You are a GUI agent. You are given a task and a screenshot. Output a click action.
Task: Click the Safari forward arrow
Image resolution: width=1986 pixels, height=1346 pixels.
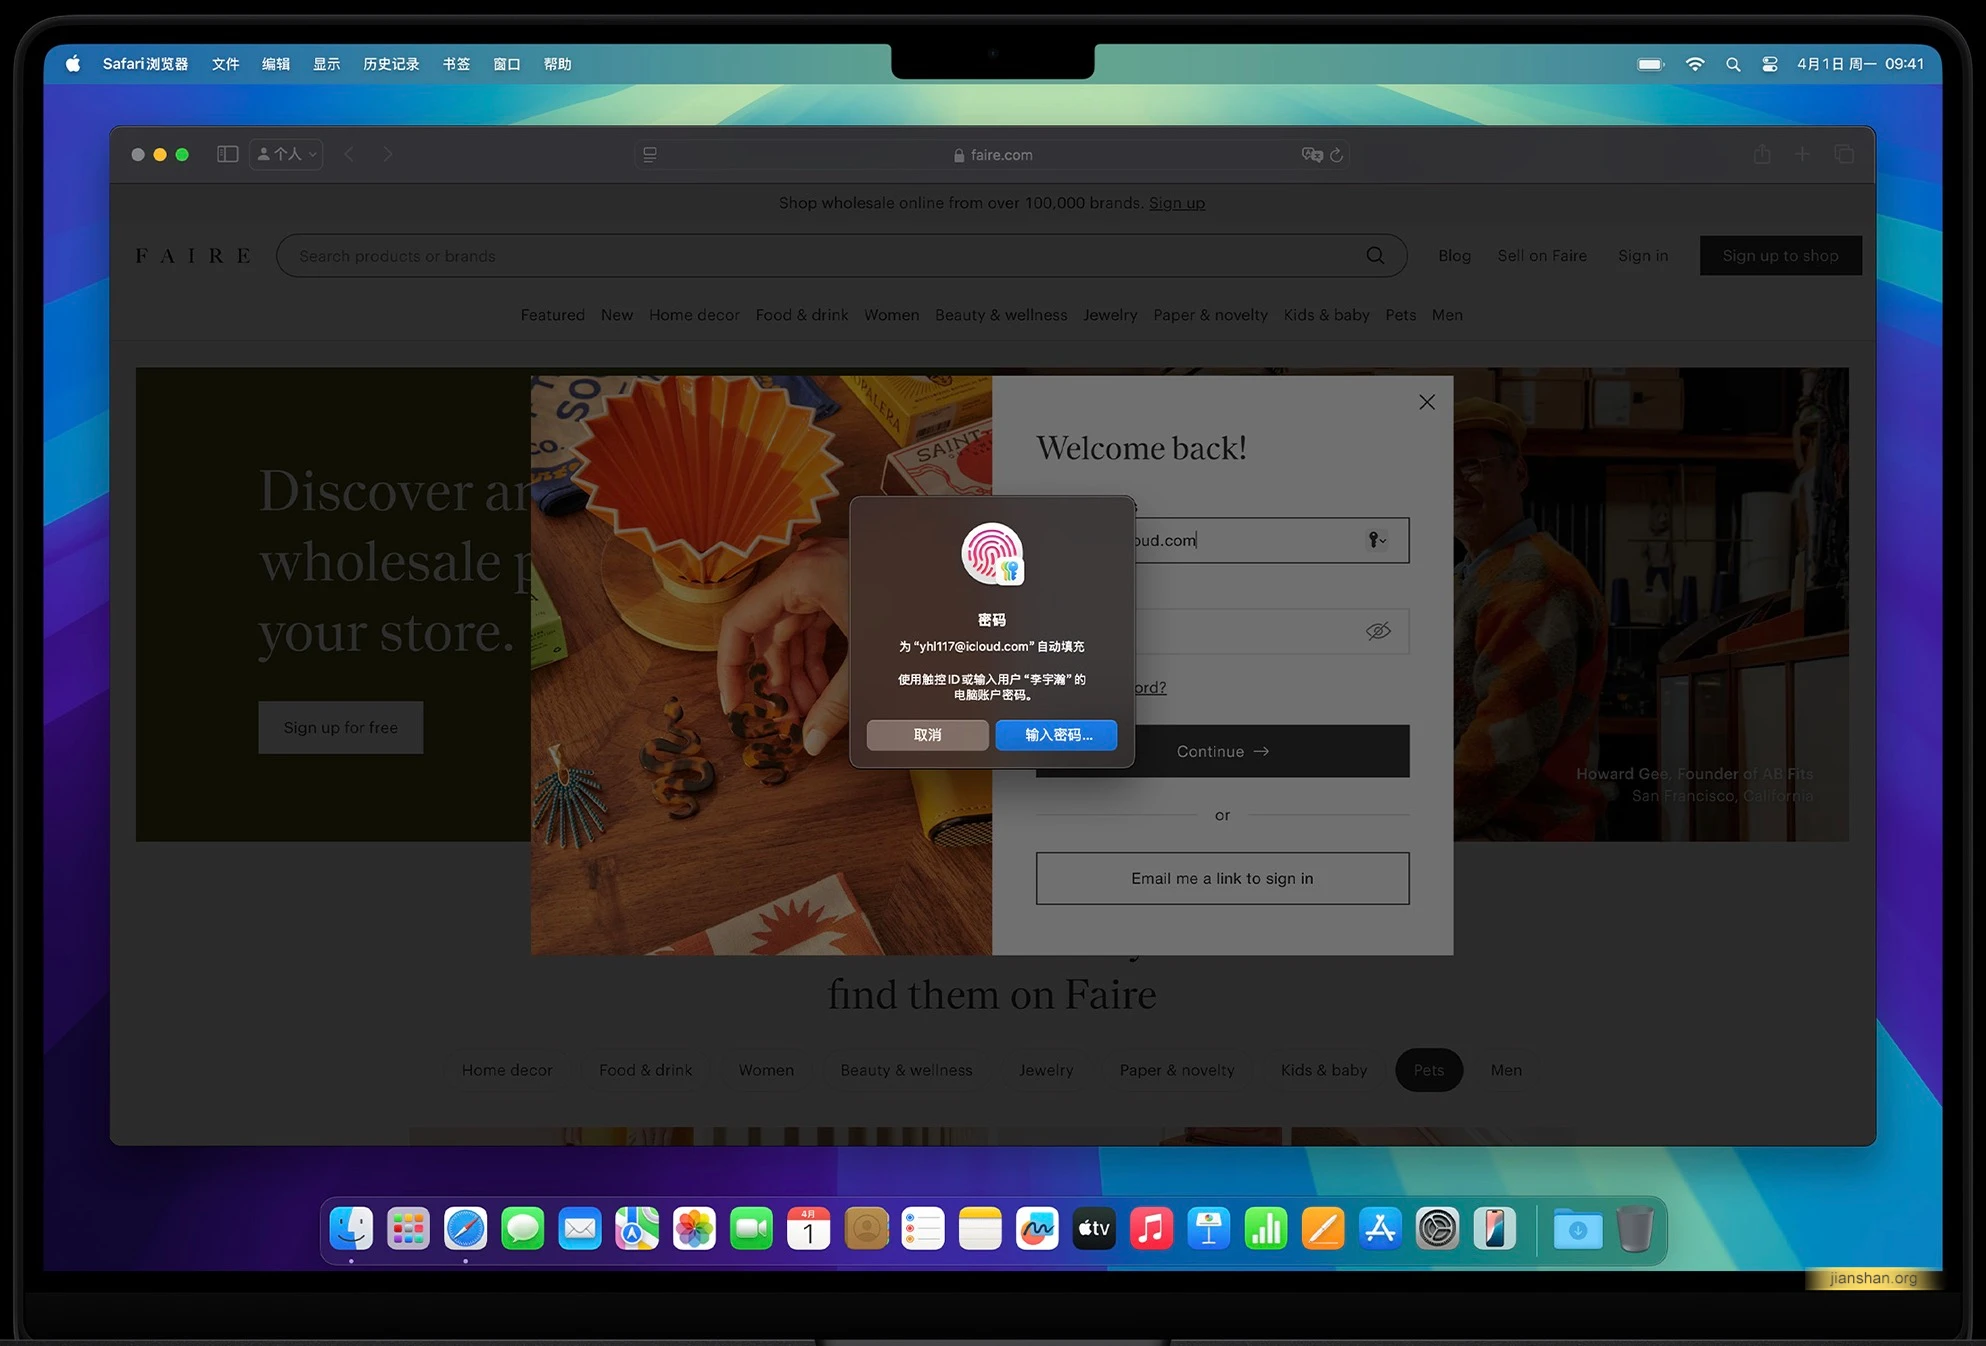pyautogui.click(x=388, y=154)
